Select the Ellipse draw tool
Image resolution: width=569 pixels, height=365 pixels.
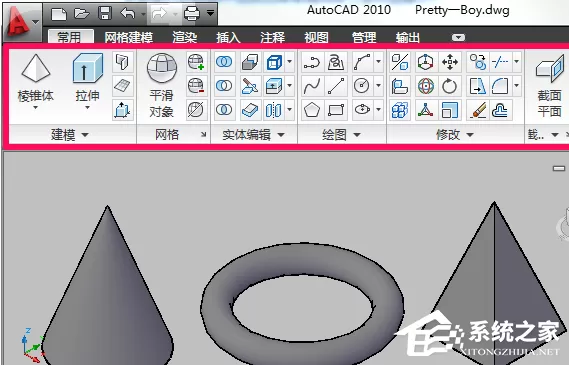coord(362,110)
